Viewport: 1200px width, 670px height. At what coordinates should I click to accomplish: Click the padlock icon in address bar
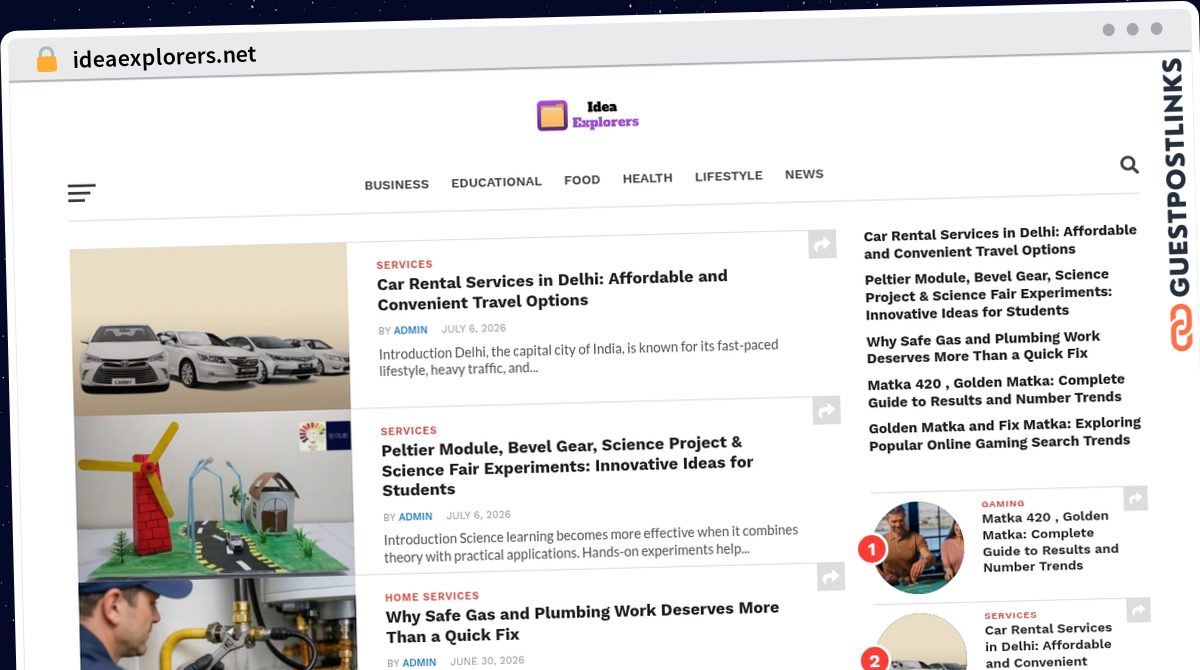46,60
